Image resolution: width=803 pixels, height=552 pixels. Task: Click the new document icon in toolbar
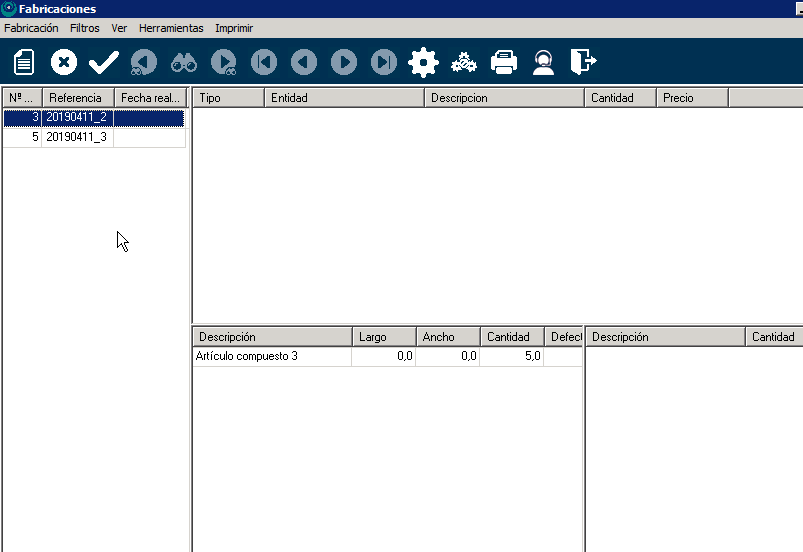(x=23, y=63)
